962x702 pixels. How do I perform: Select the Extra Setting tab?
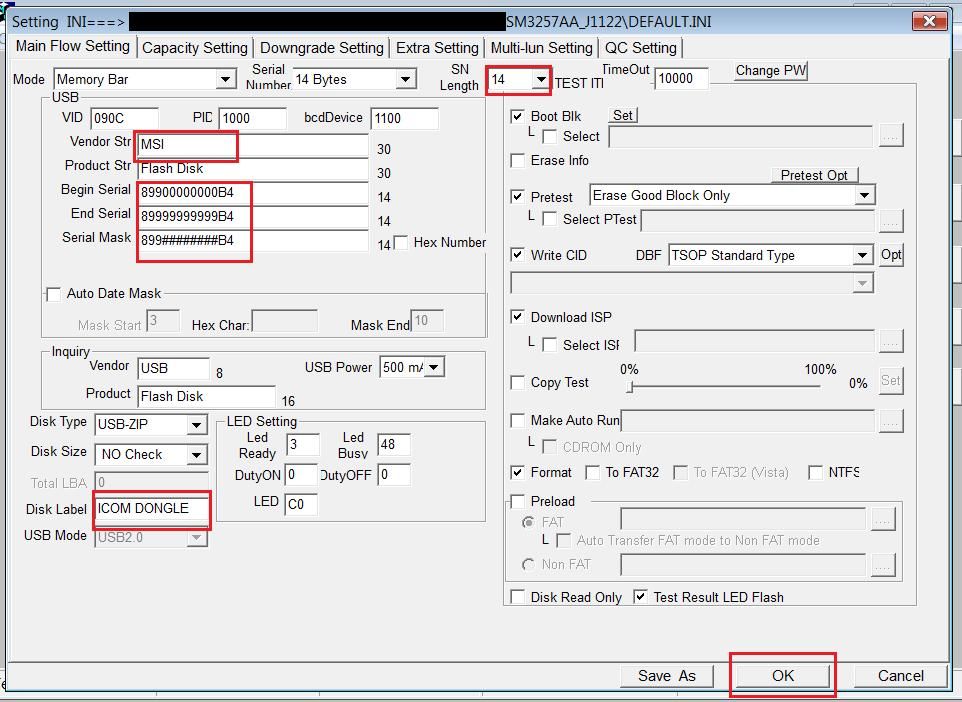coord(435,46)
